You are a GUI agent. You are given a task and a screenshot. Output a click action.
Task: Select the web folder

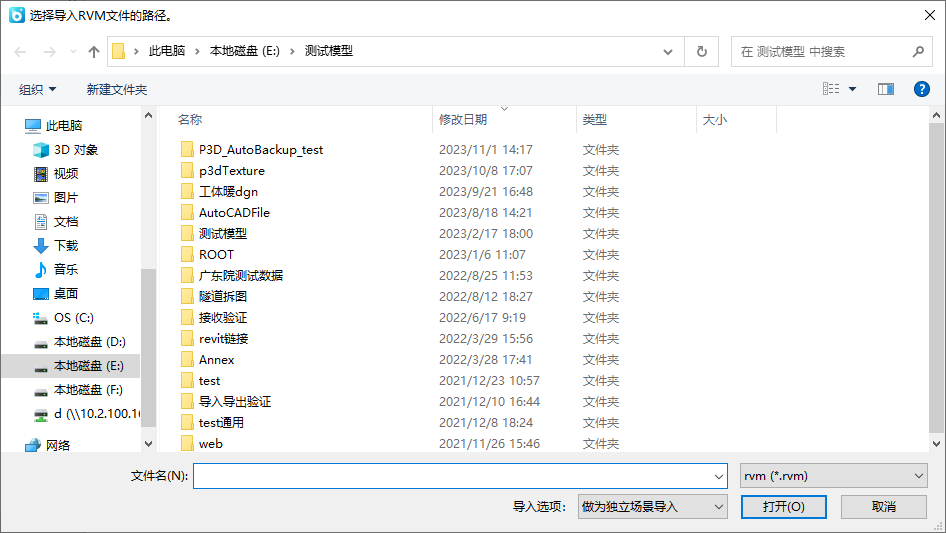pos(211,444)
